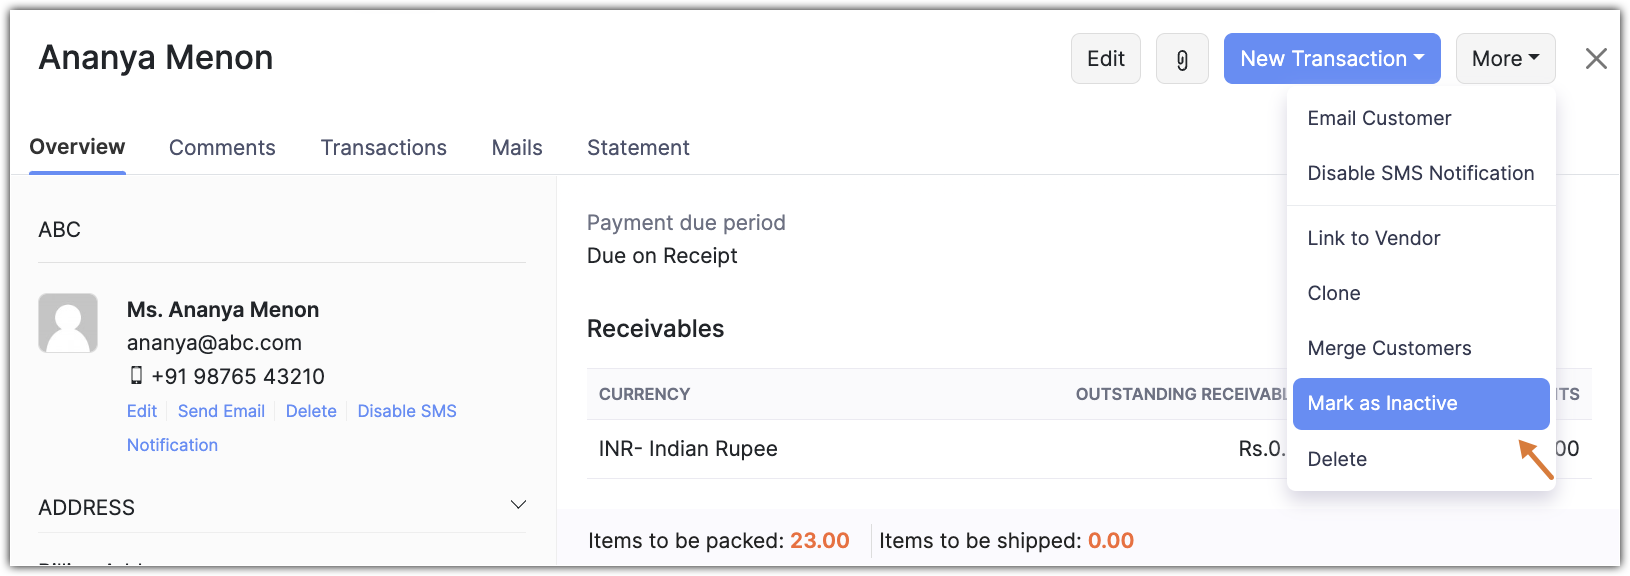Select Disable SMS Notification menu option
Screen dimensions: 1630x576
coord(1420,173)
